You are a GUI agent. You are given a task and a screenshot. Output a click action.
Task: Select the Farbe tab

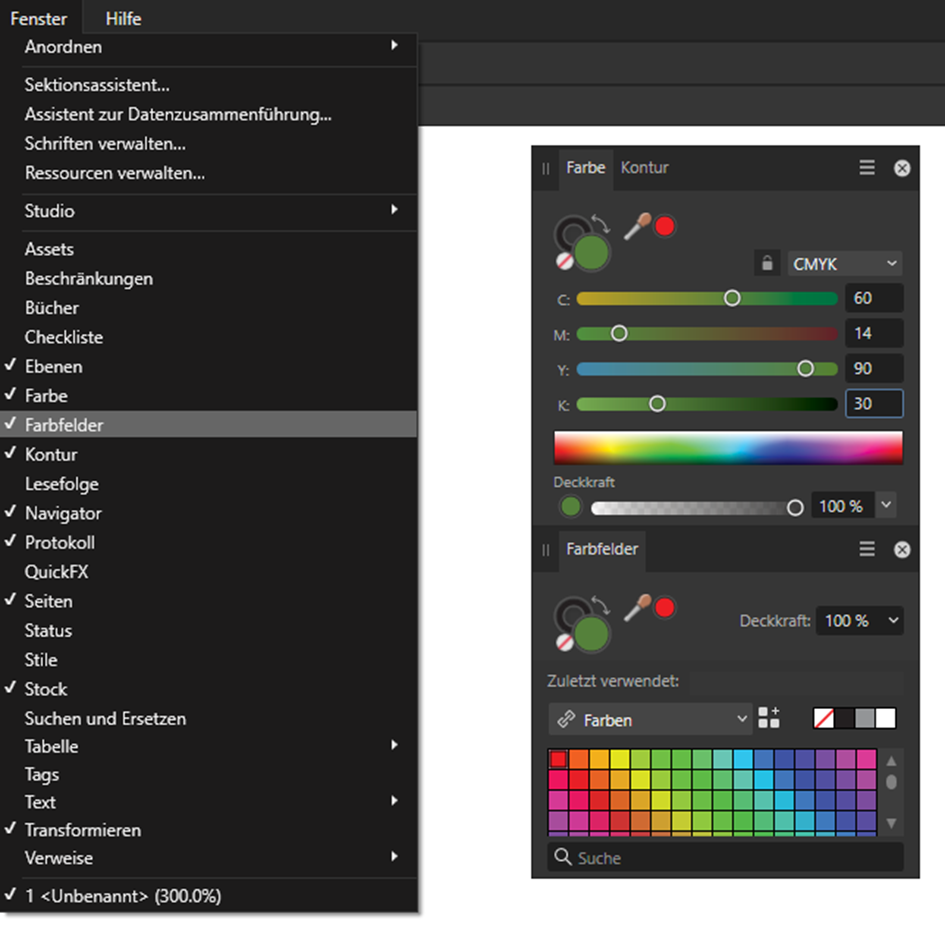click(585, 168)
